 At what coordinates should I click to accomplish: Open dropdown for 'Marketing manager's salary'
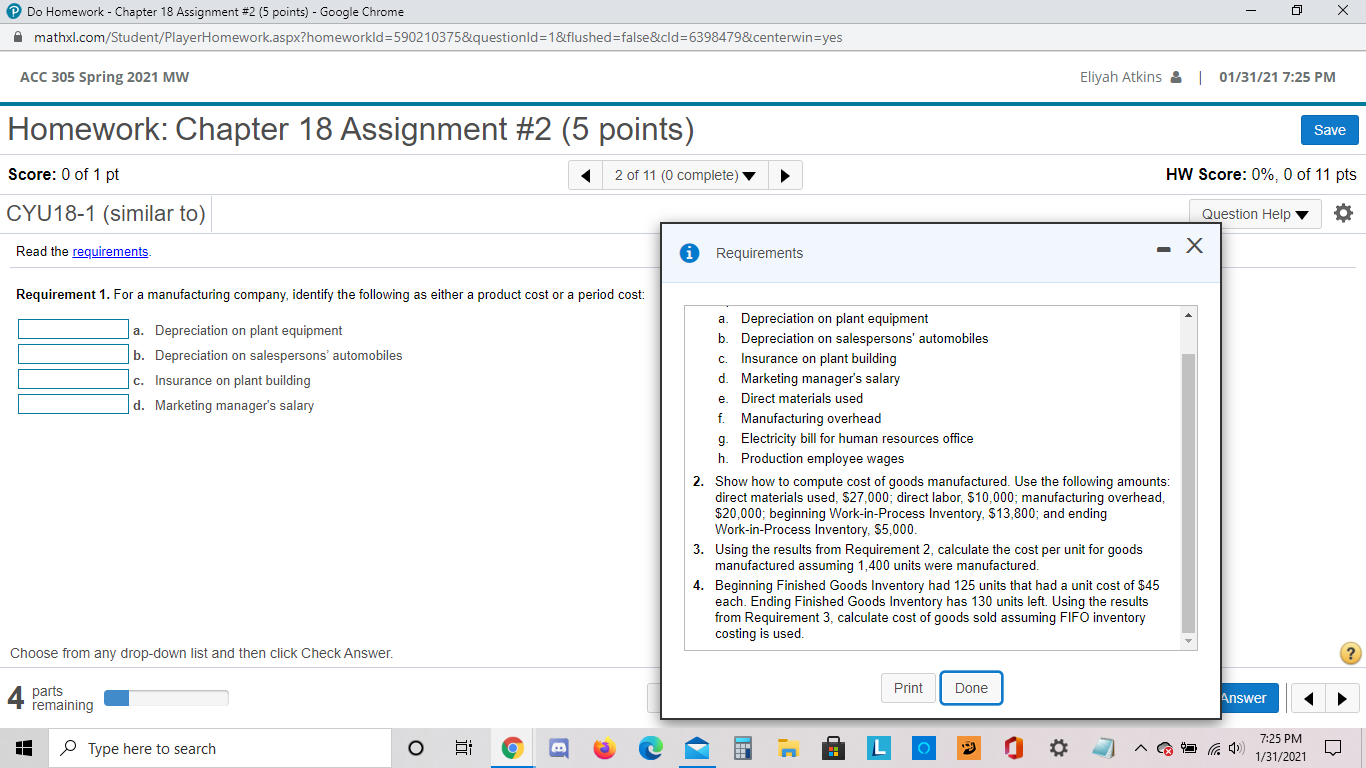pyautogui.click(x=73, y=403)
